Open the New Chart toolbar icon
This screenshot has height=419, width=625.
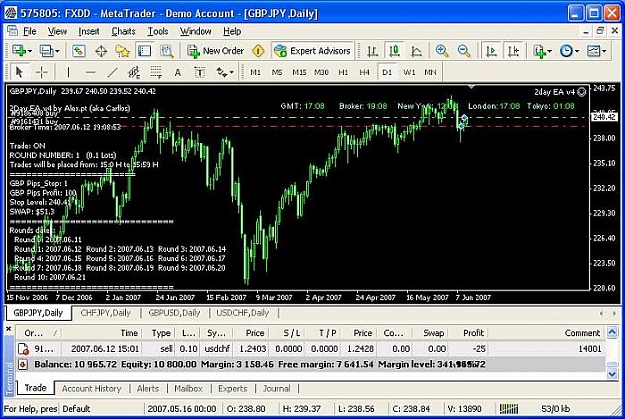point(19,51)
